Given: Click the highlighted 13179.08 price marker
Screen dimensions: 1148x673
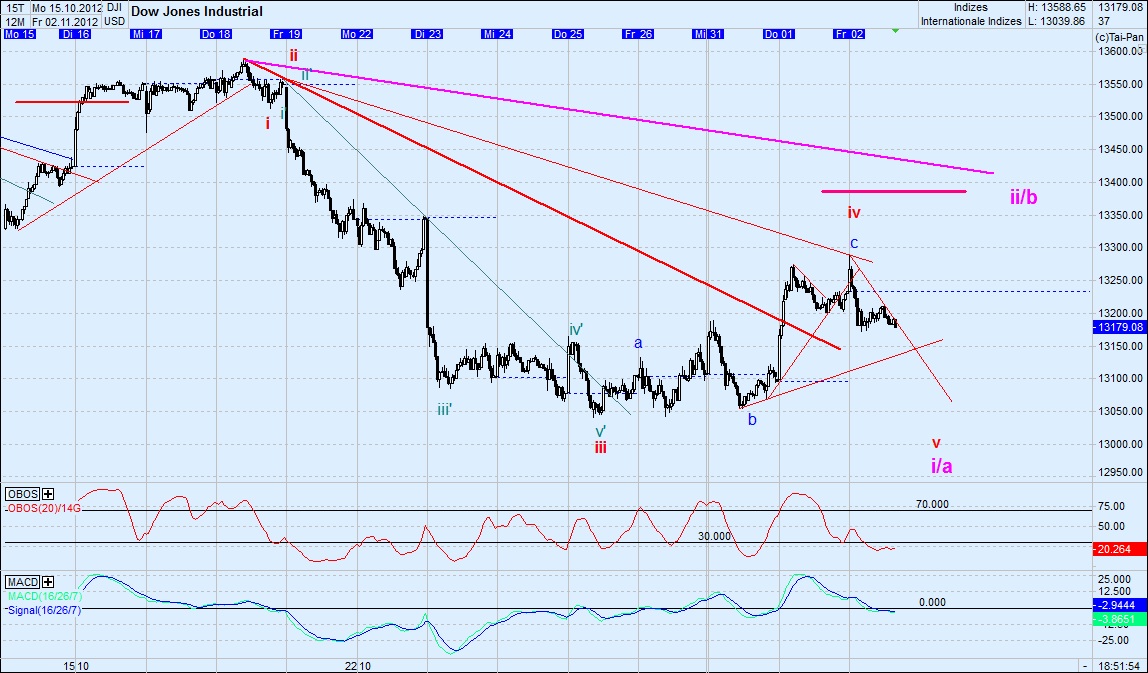Looking at the screenshot, I should coord(1121,326).
